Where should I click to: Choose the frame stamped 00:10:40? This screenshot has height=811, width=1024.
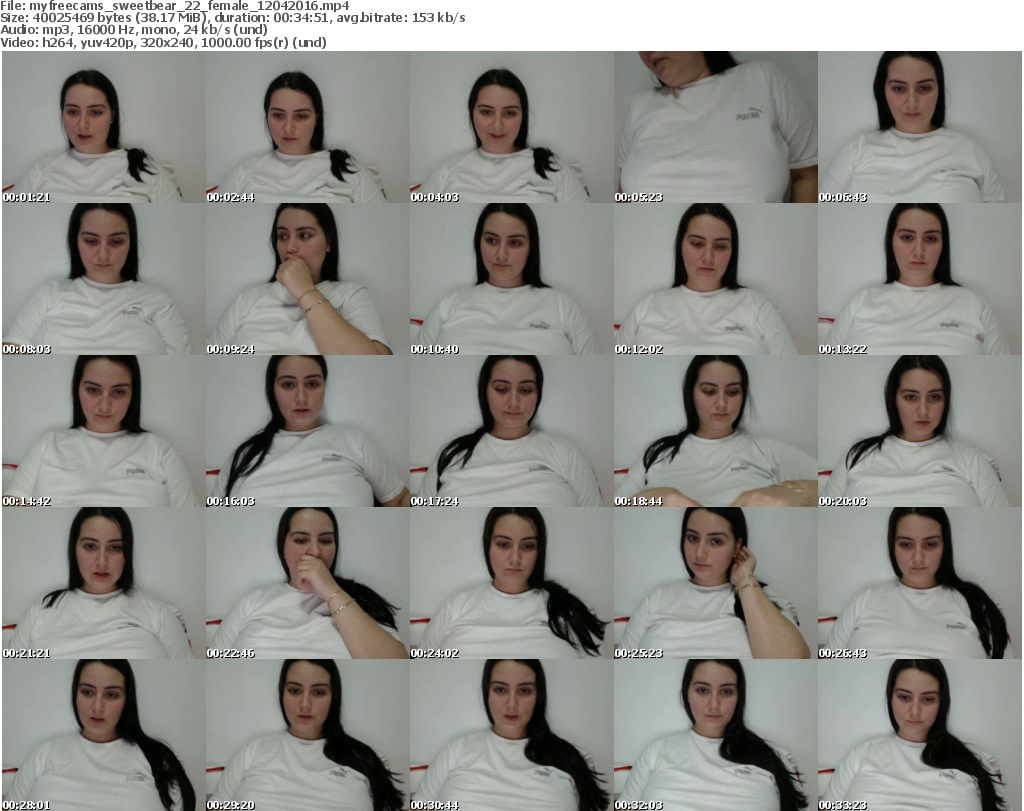pos(511,279)
